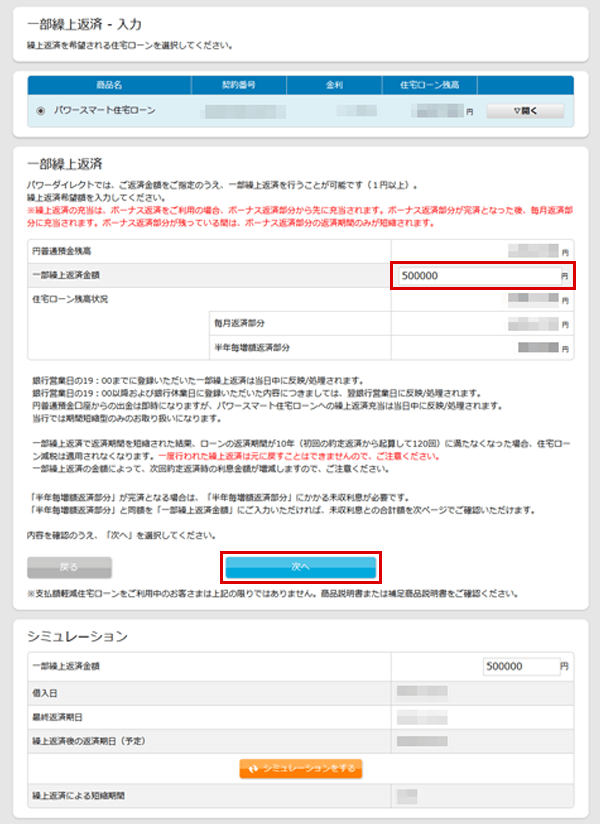
Task: Select the パワースマート住宅ローン radio button
Action: (40, 111)
